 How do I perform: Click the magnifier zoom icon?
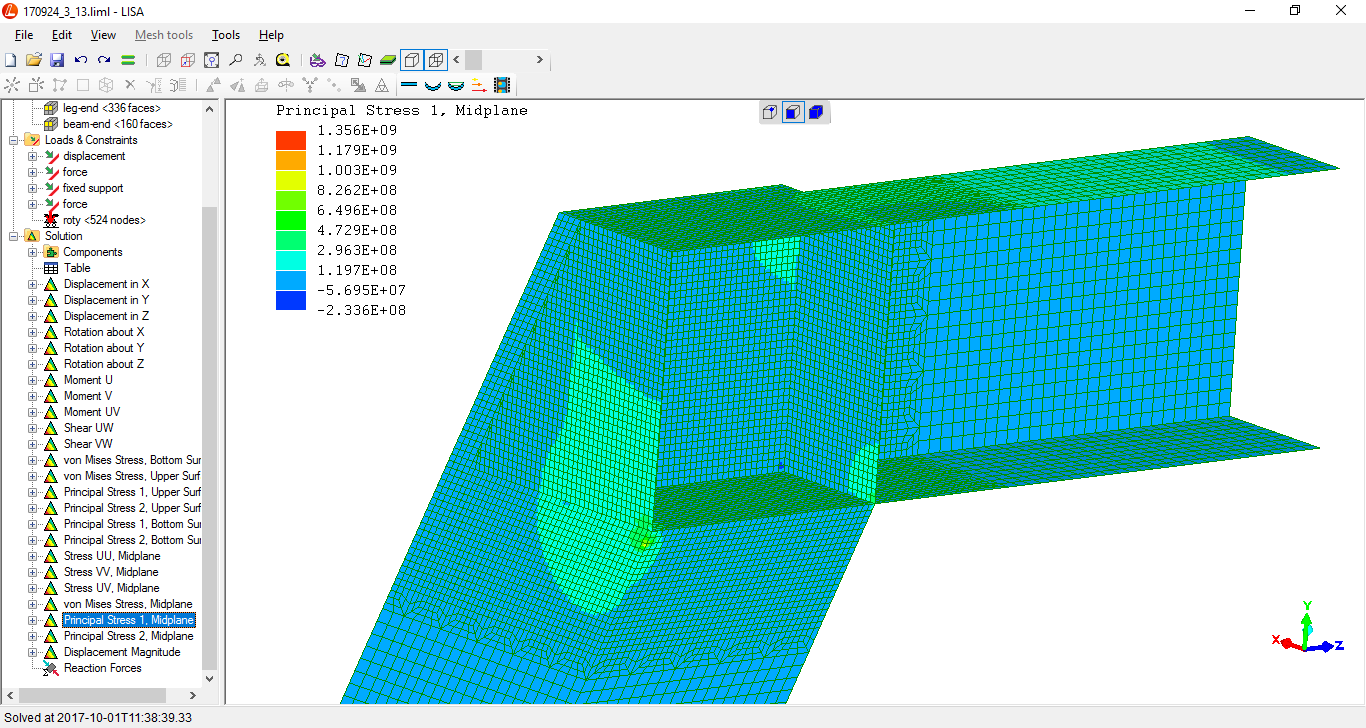tap(235, 60)
